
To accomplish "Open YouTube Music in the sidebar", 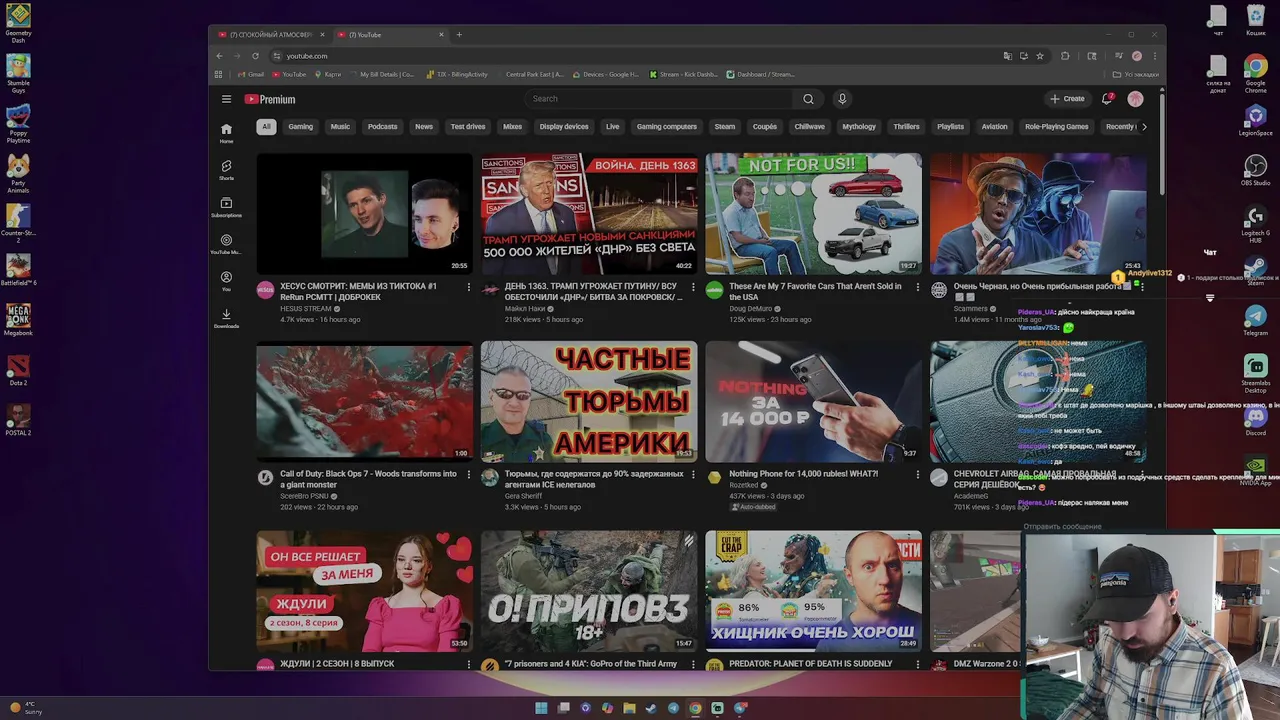I will (x=226, y=244).
